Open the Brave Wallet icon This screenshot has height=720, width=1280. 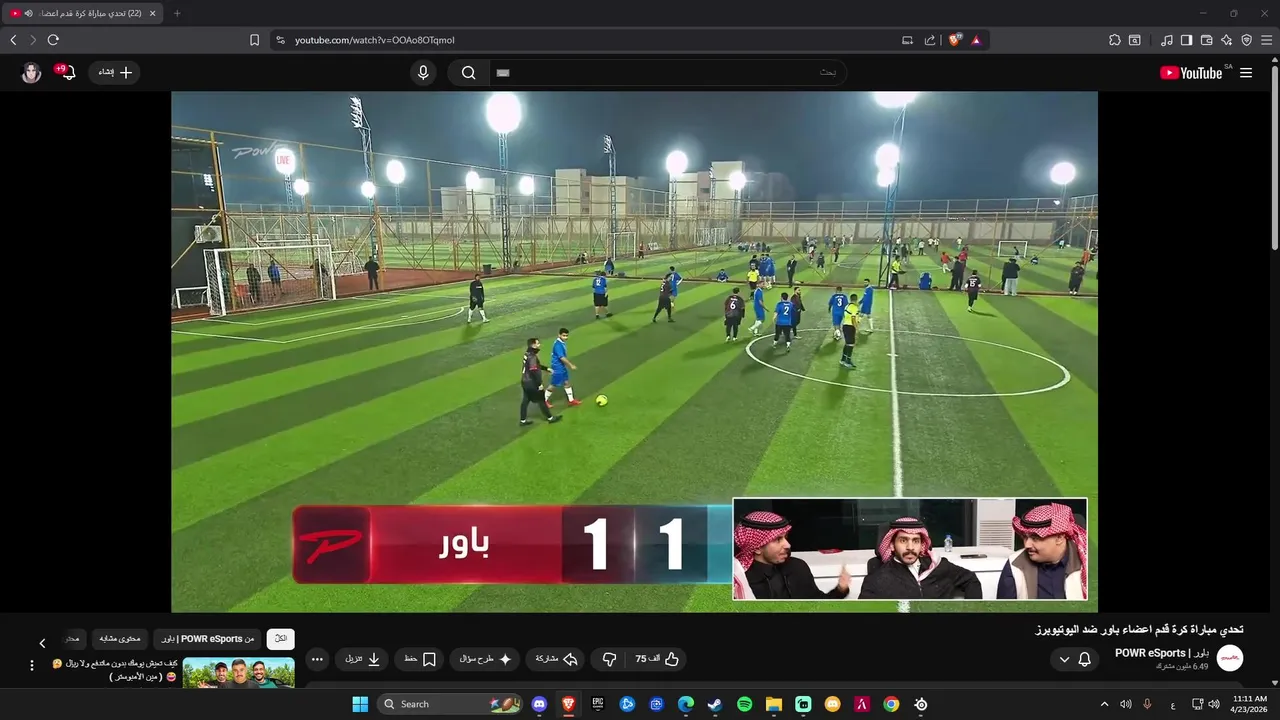[x=1206, y=40]
